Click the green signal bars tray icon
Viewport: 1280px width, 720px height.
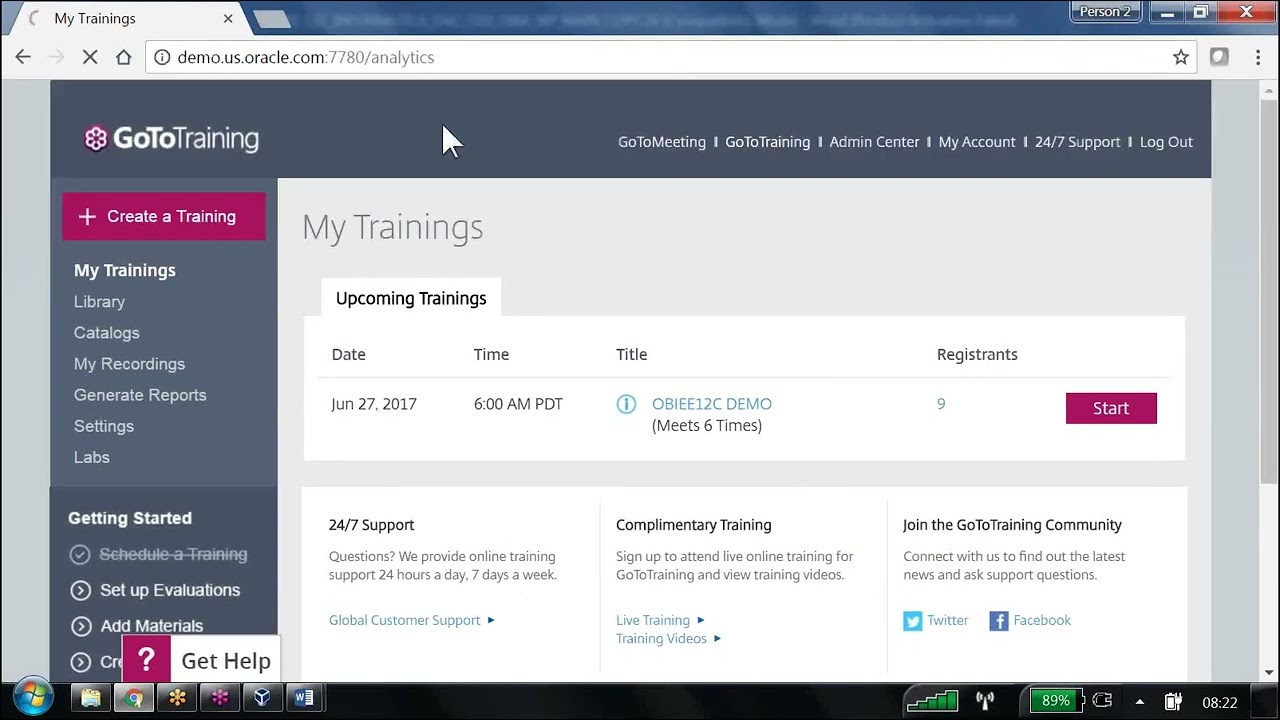tap(932, 700)
